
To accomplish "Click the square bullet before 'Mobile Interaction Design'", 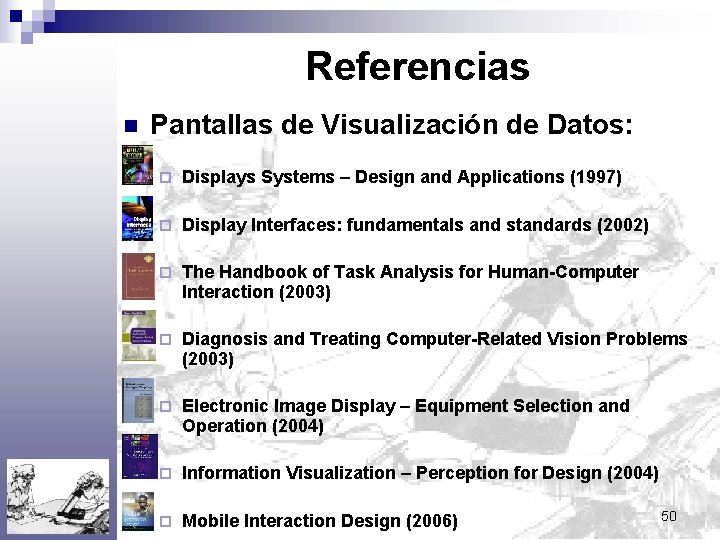I will coord(166,522).
